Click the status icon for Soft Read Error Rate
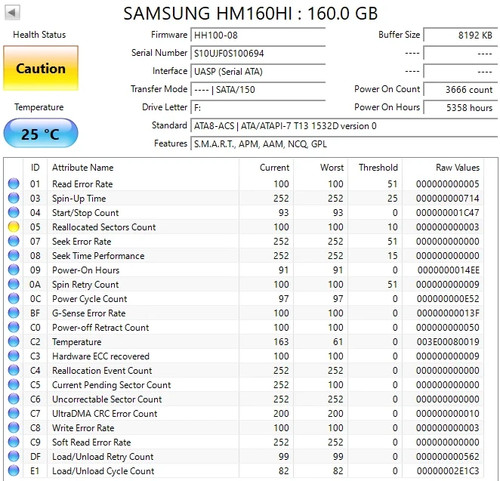Screen dimensions: 500x481 (x=14, y=442)
